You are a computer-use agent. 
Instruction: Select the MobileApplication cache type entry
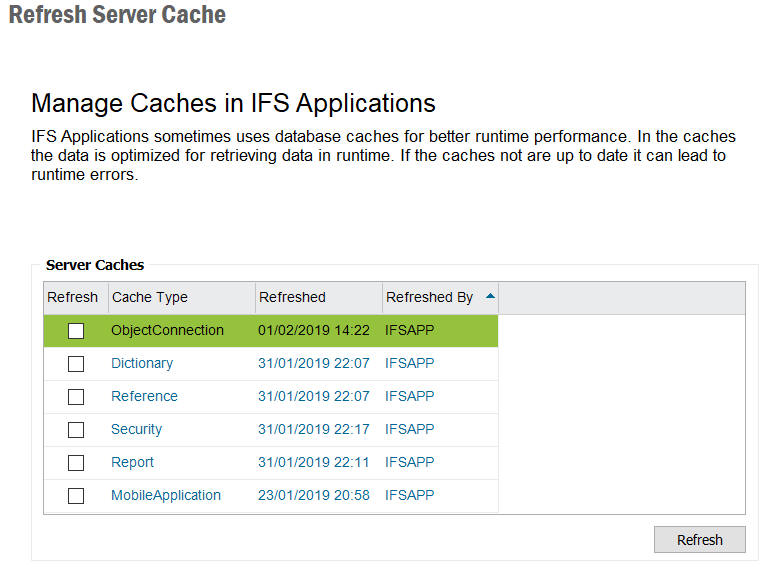166,495
